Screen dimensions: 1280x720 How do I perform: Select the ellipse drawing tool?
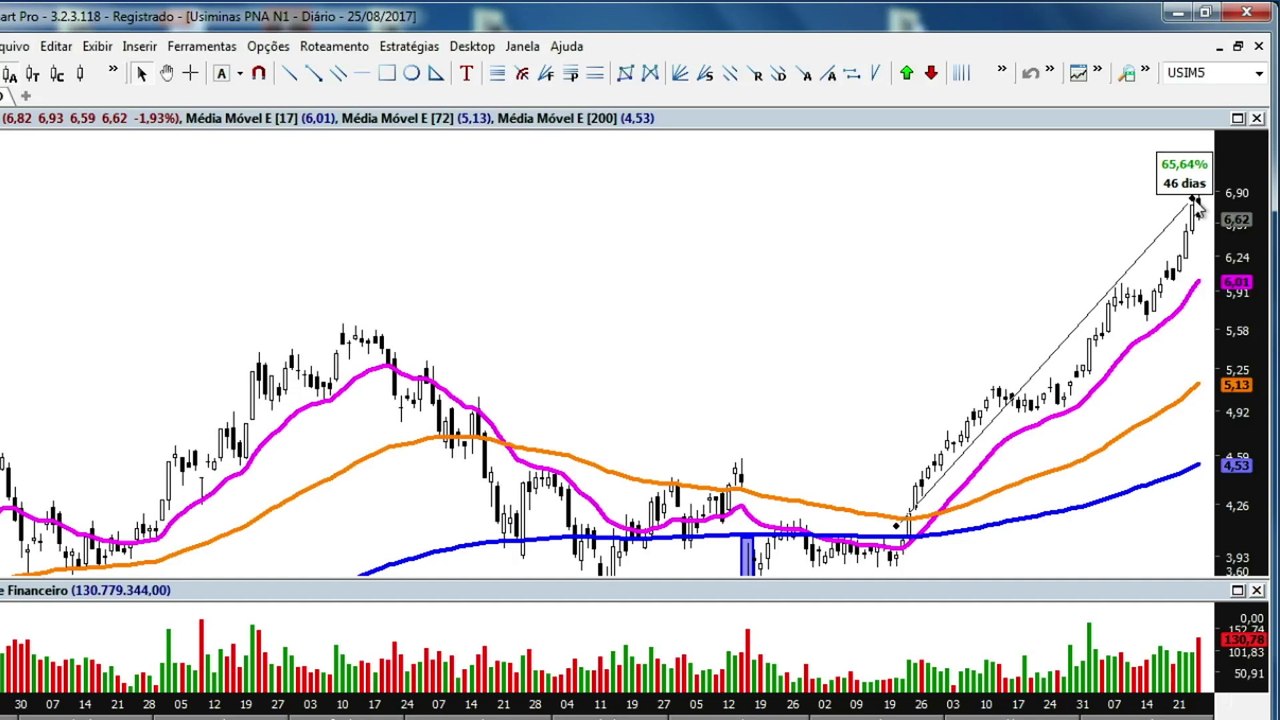(x=411, y=73)
